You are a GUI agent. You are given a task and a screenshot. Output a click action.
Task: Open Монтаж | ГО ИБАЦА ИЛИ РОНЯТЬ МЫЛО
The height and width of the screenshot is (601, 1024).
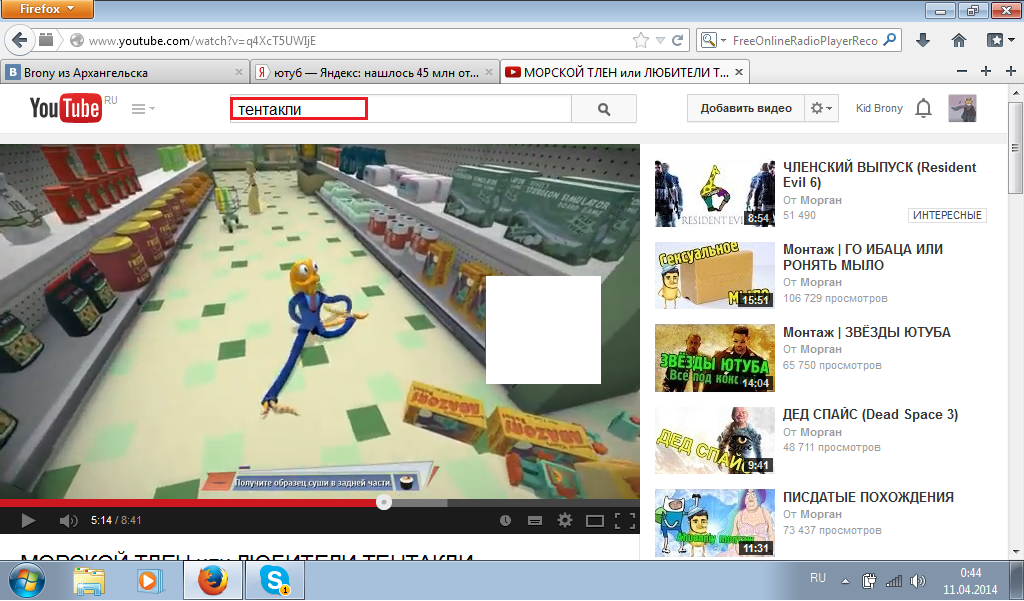coord(863,257)
